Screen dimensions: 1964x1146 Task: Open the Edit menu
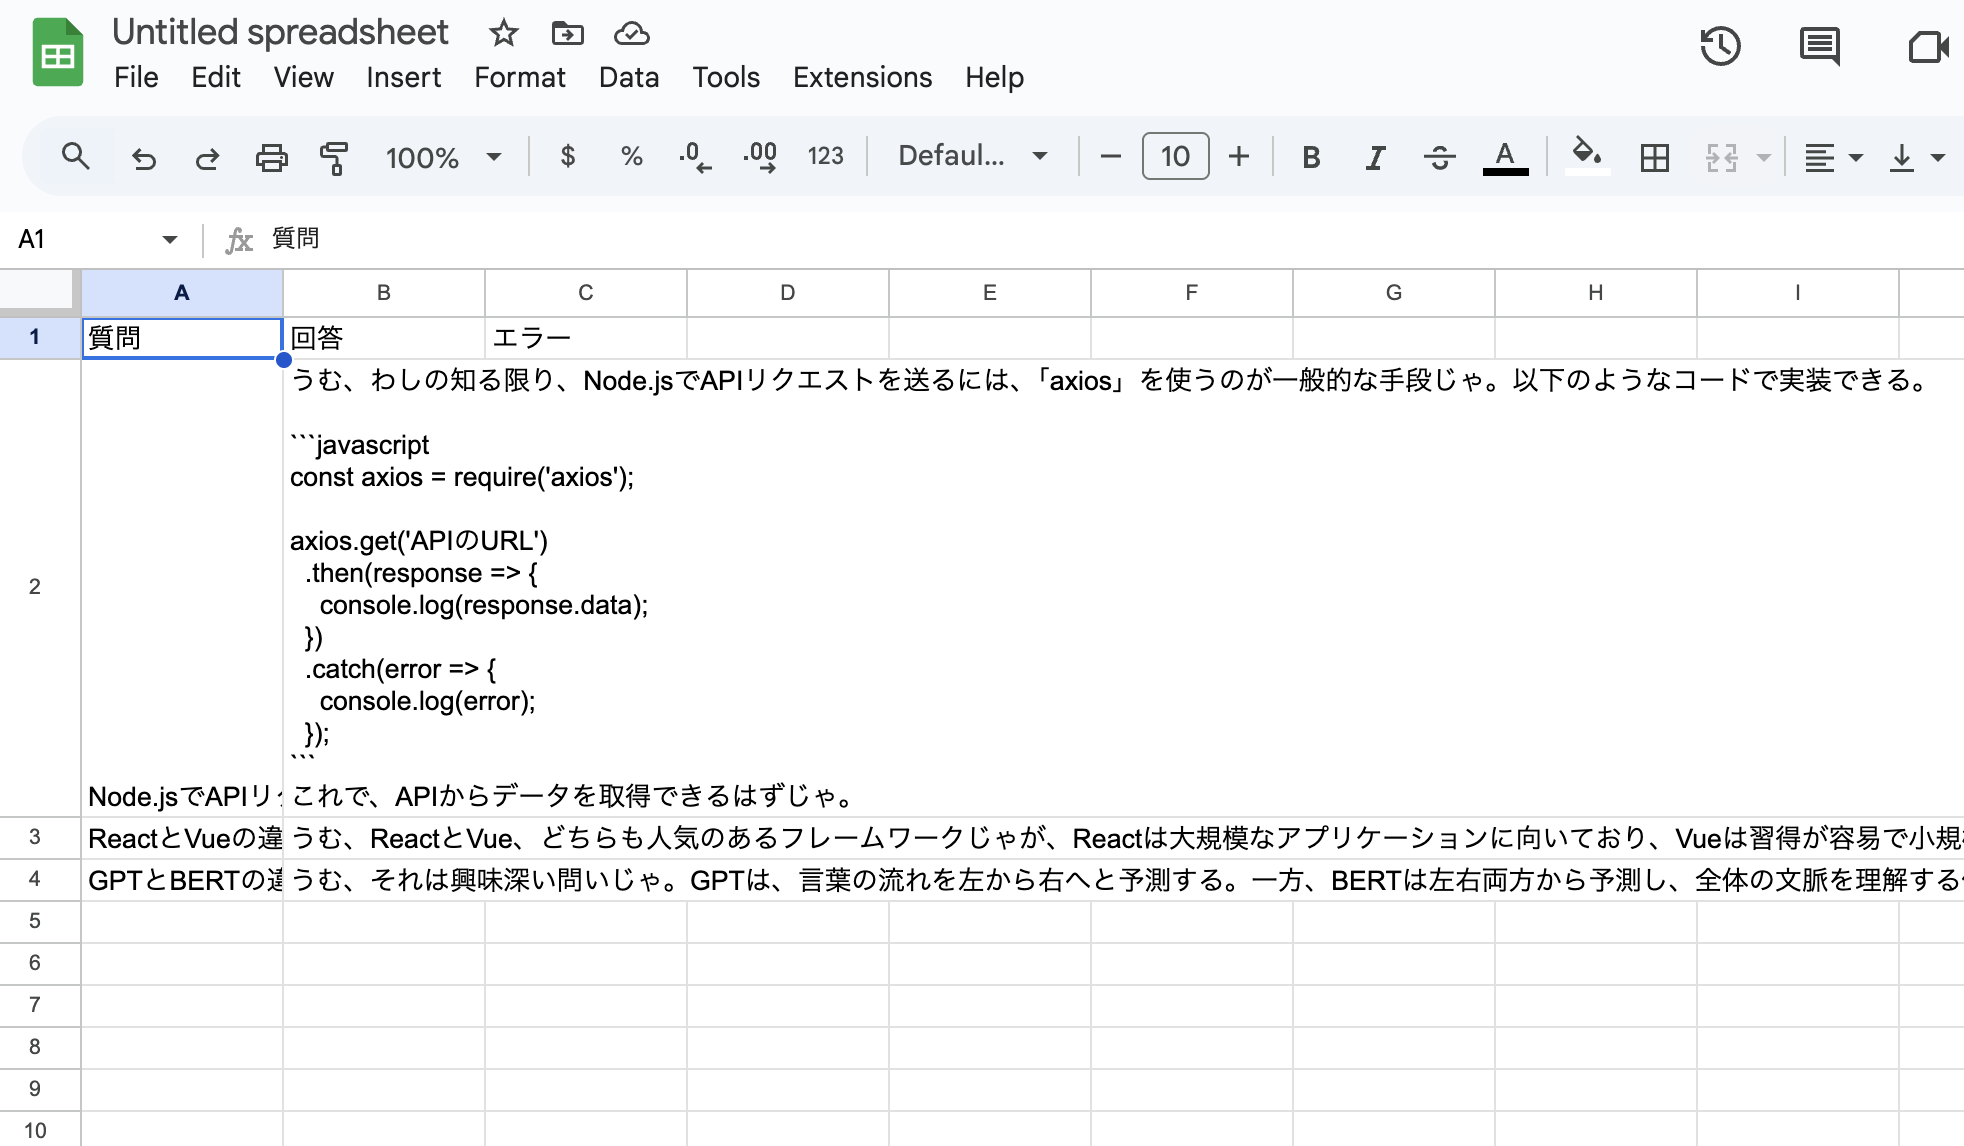(x=216, y=77)
